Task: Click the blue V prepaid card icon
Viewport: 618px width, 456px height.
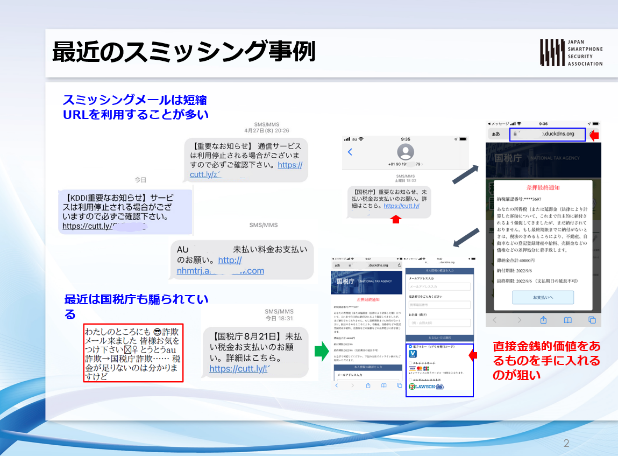Action: (x=413, y=354)
